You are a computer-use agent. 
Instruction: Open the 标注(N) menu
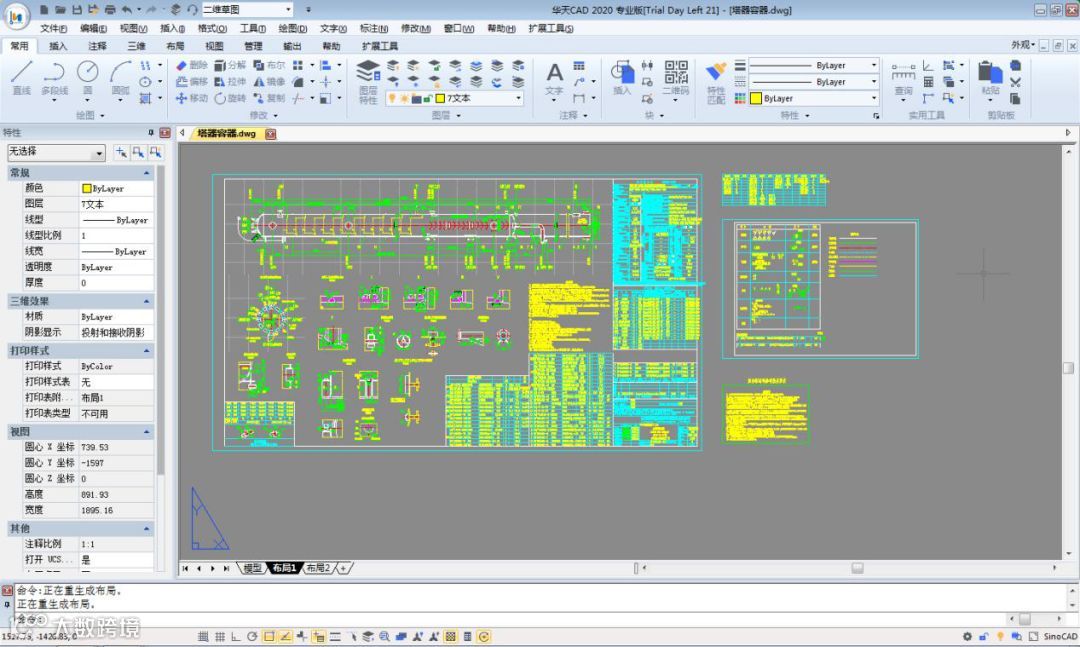[374, 28]
